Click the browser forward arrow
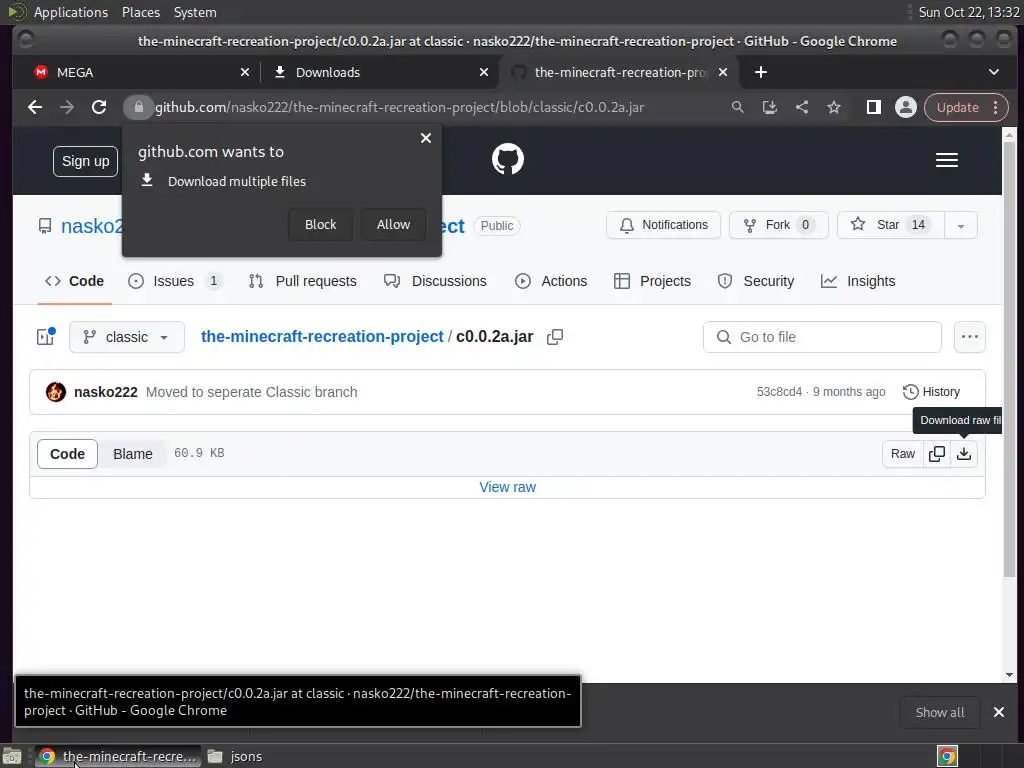This screenshot has width=1024, height=768. (x=67, y=108)
